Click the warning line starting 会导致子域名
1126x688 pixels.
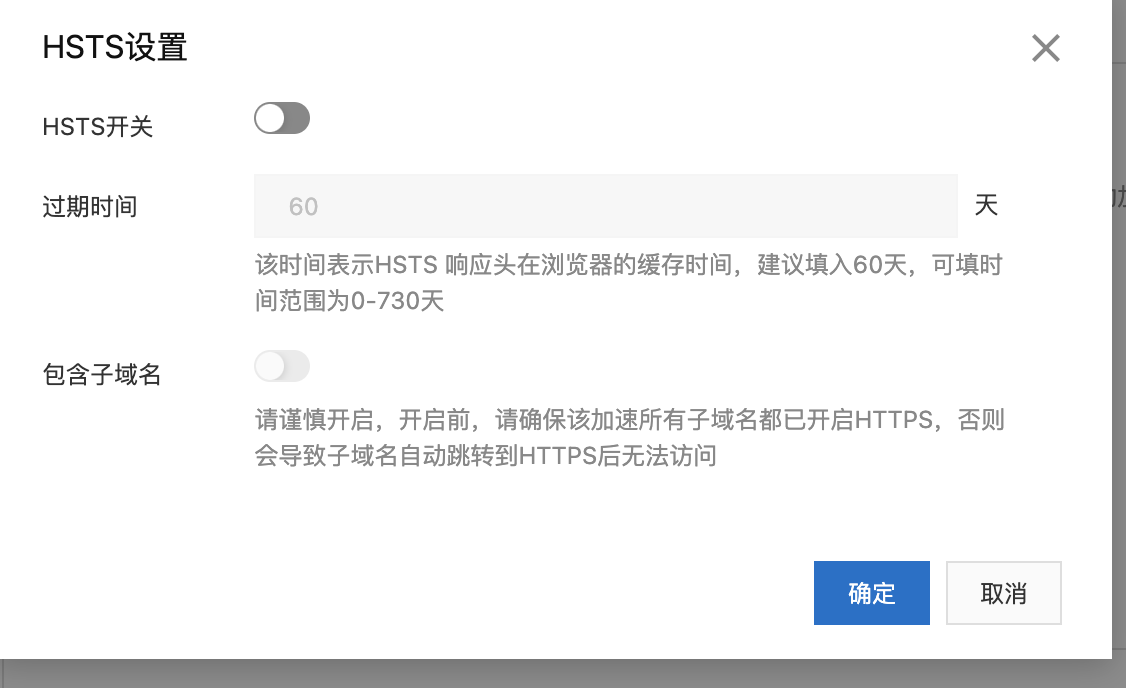(486, 455)
